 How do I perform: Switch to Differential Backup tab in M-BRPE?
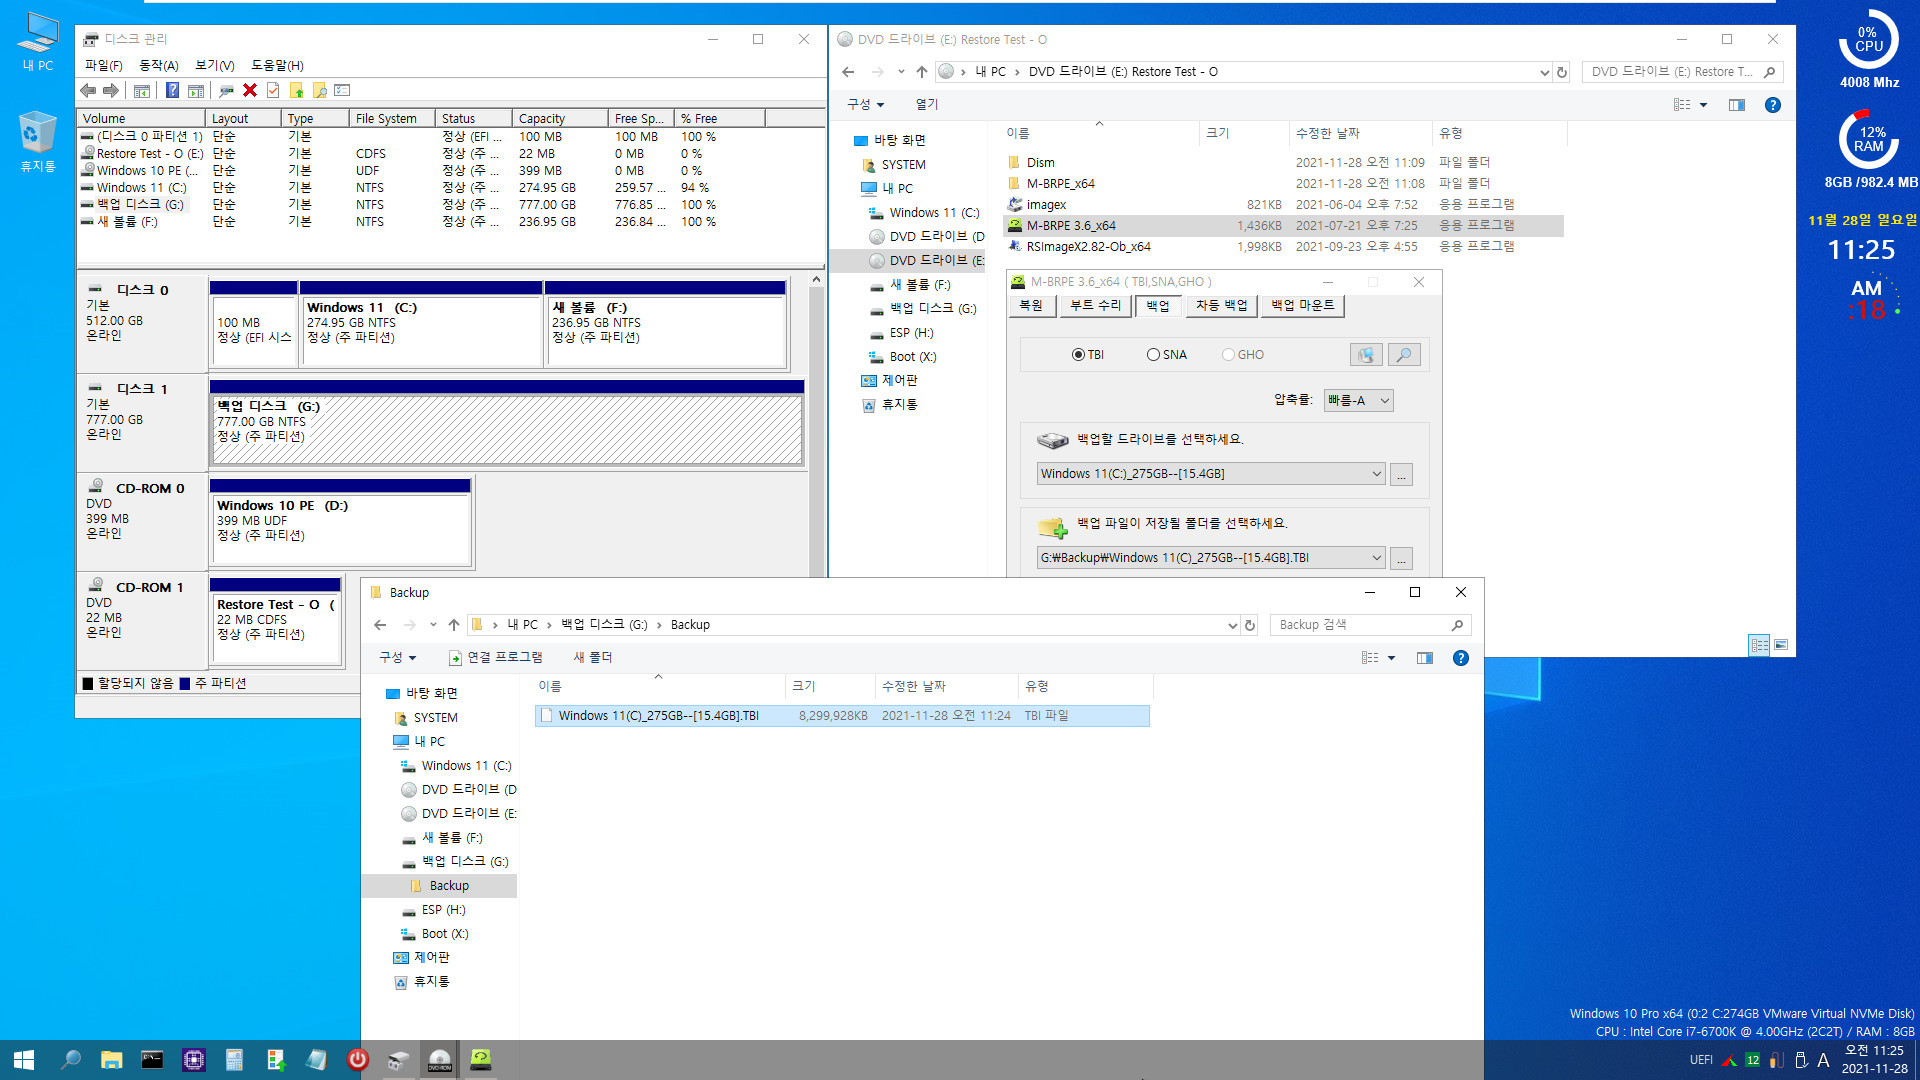1221,306
